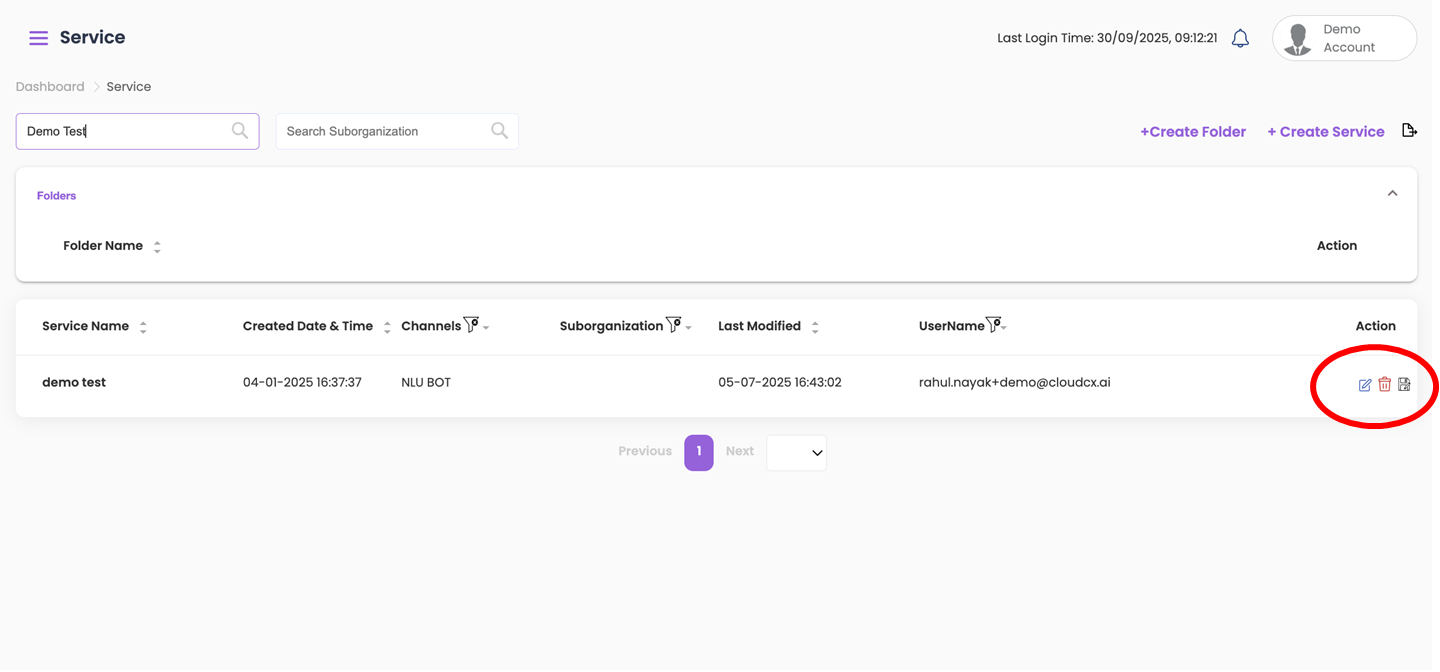Viewport: 1440px width, 672px height.
Task: Click the notification bell icon
Action: [x=1240, y=39]
